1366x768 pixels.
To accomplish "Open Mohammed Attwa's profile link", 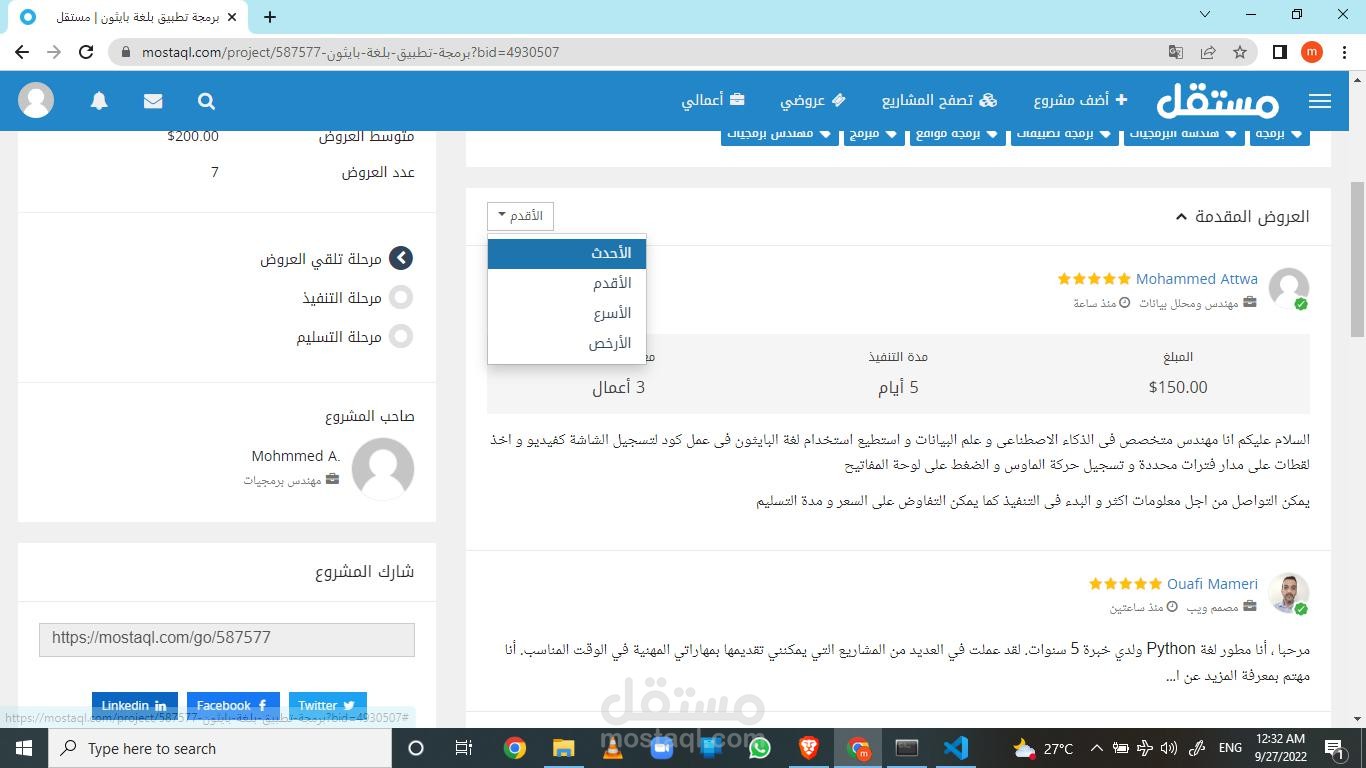I will [1196, 279].
